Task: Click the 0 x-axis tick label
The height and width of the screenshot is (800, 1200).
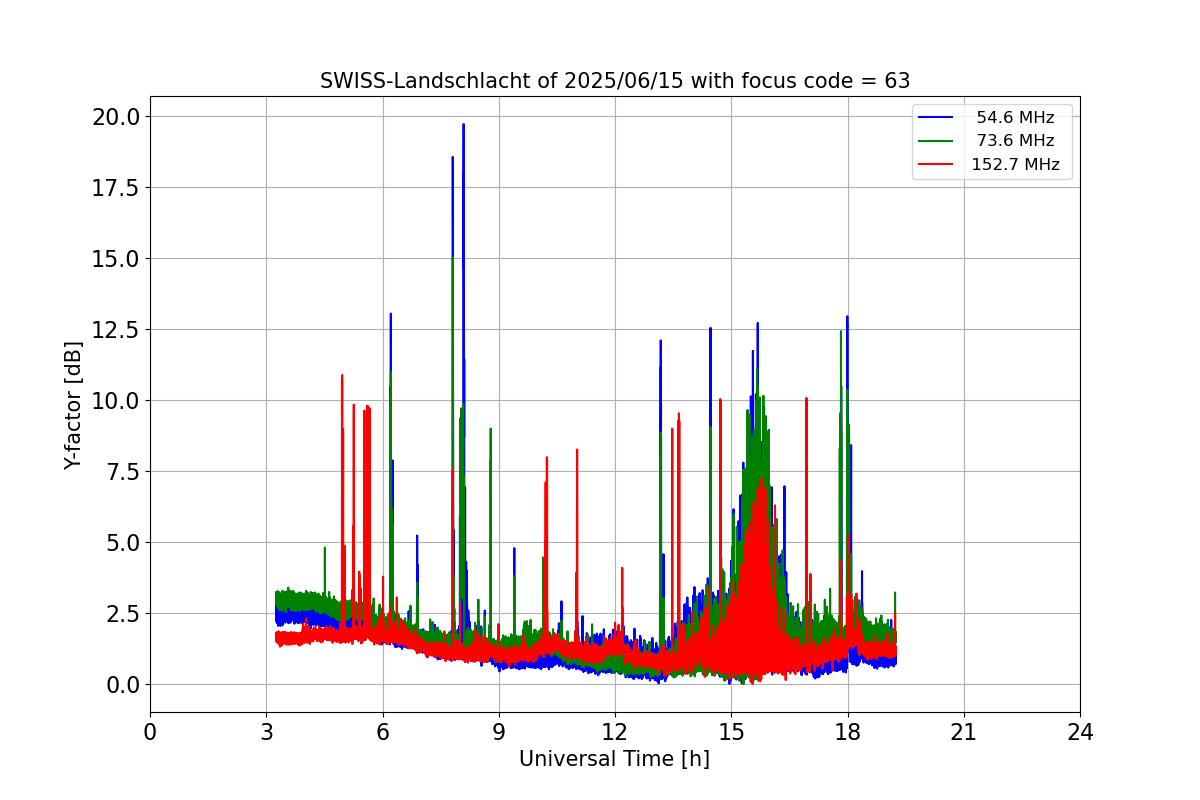Action: (150, 732)
